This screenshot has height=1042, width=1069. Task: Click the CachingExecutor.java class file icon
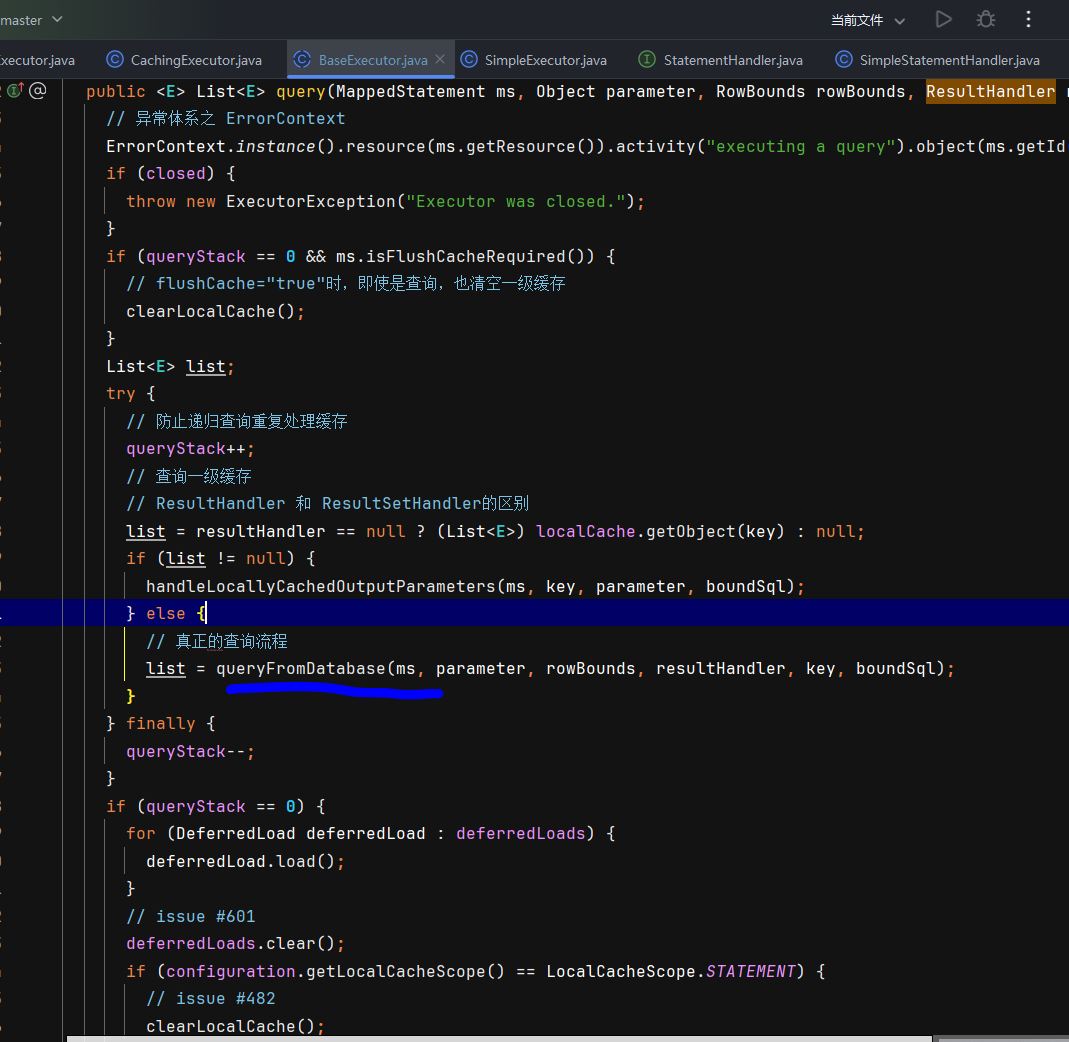(x=115, y=59)
